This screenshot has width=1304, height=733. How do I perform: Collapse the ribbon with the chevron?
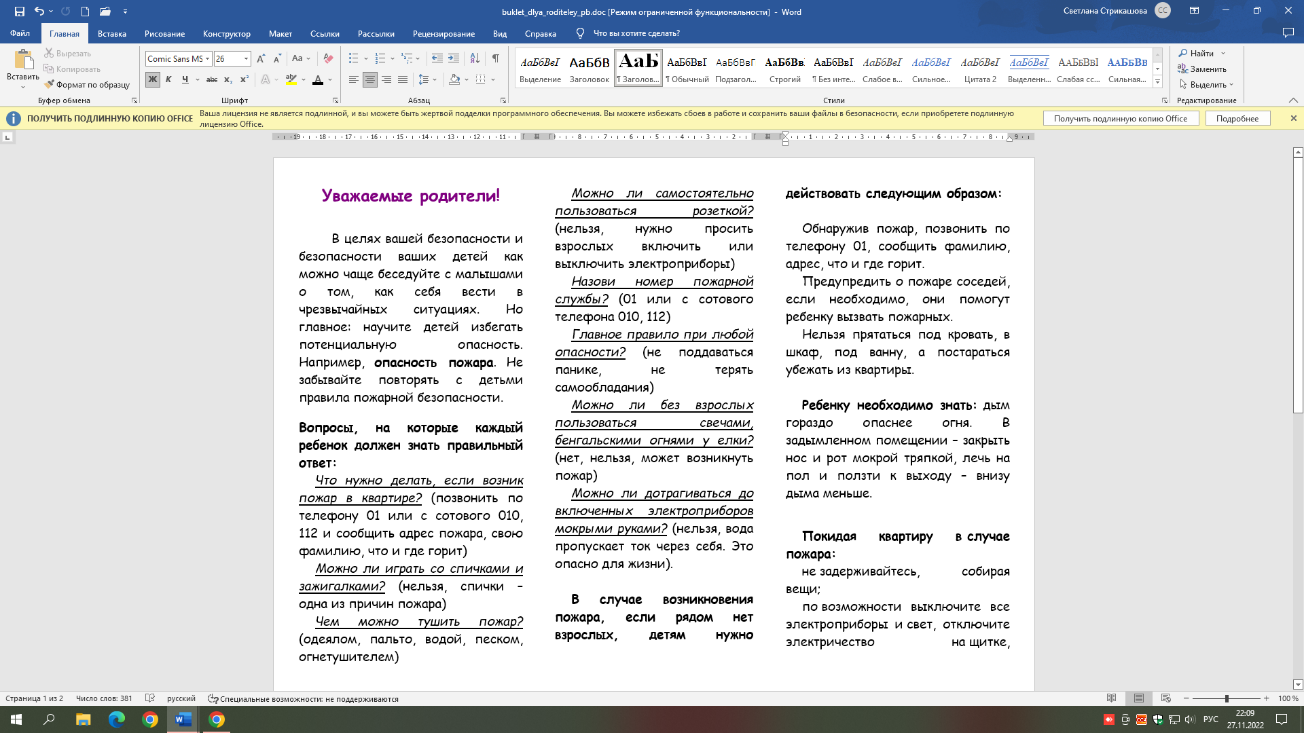point(1293,100)
